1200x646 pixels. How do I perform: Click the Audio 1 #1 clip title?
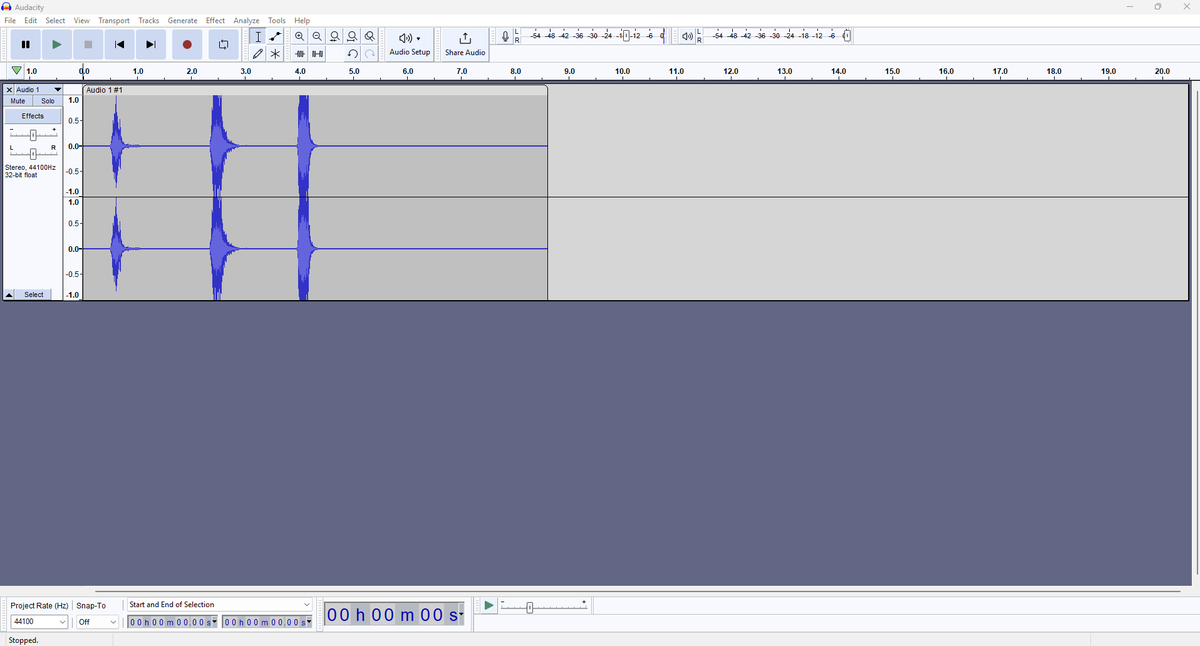pyautogui.click(x=105, y=90)
